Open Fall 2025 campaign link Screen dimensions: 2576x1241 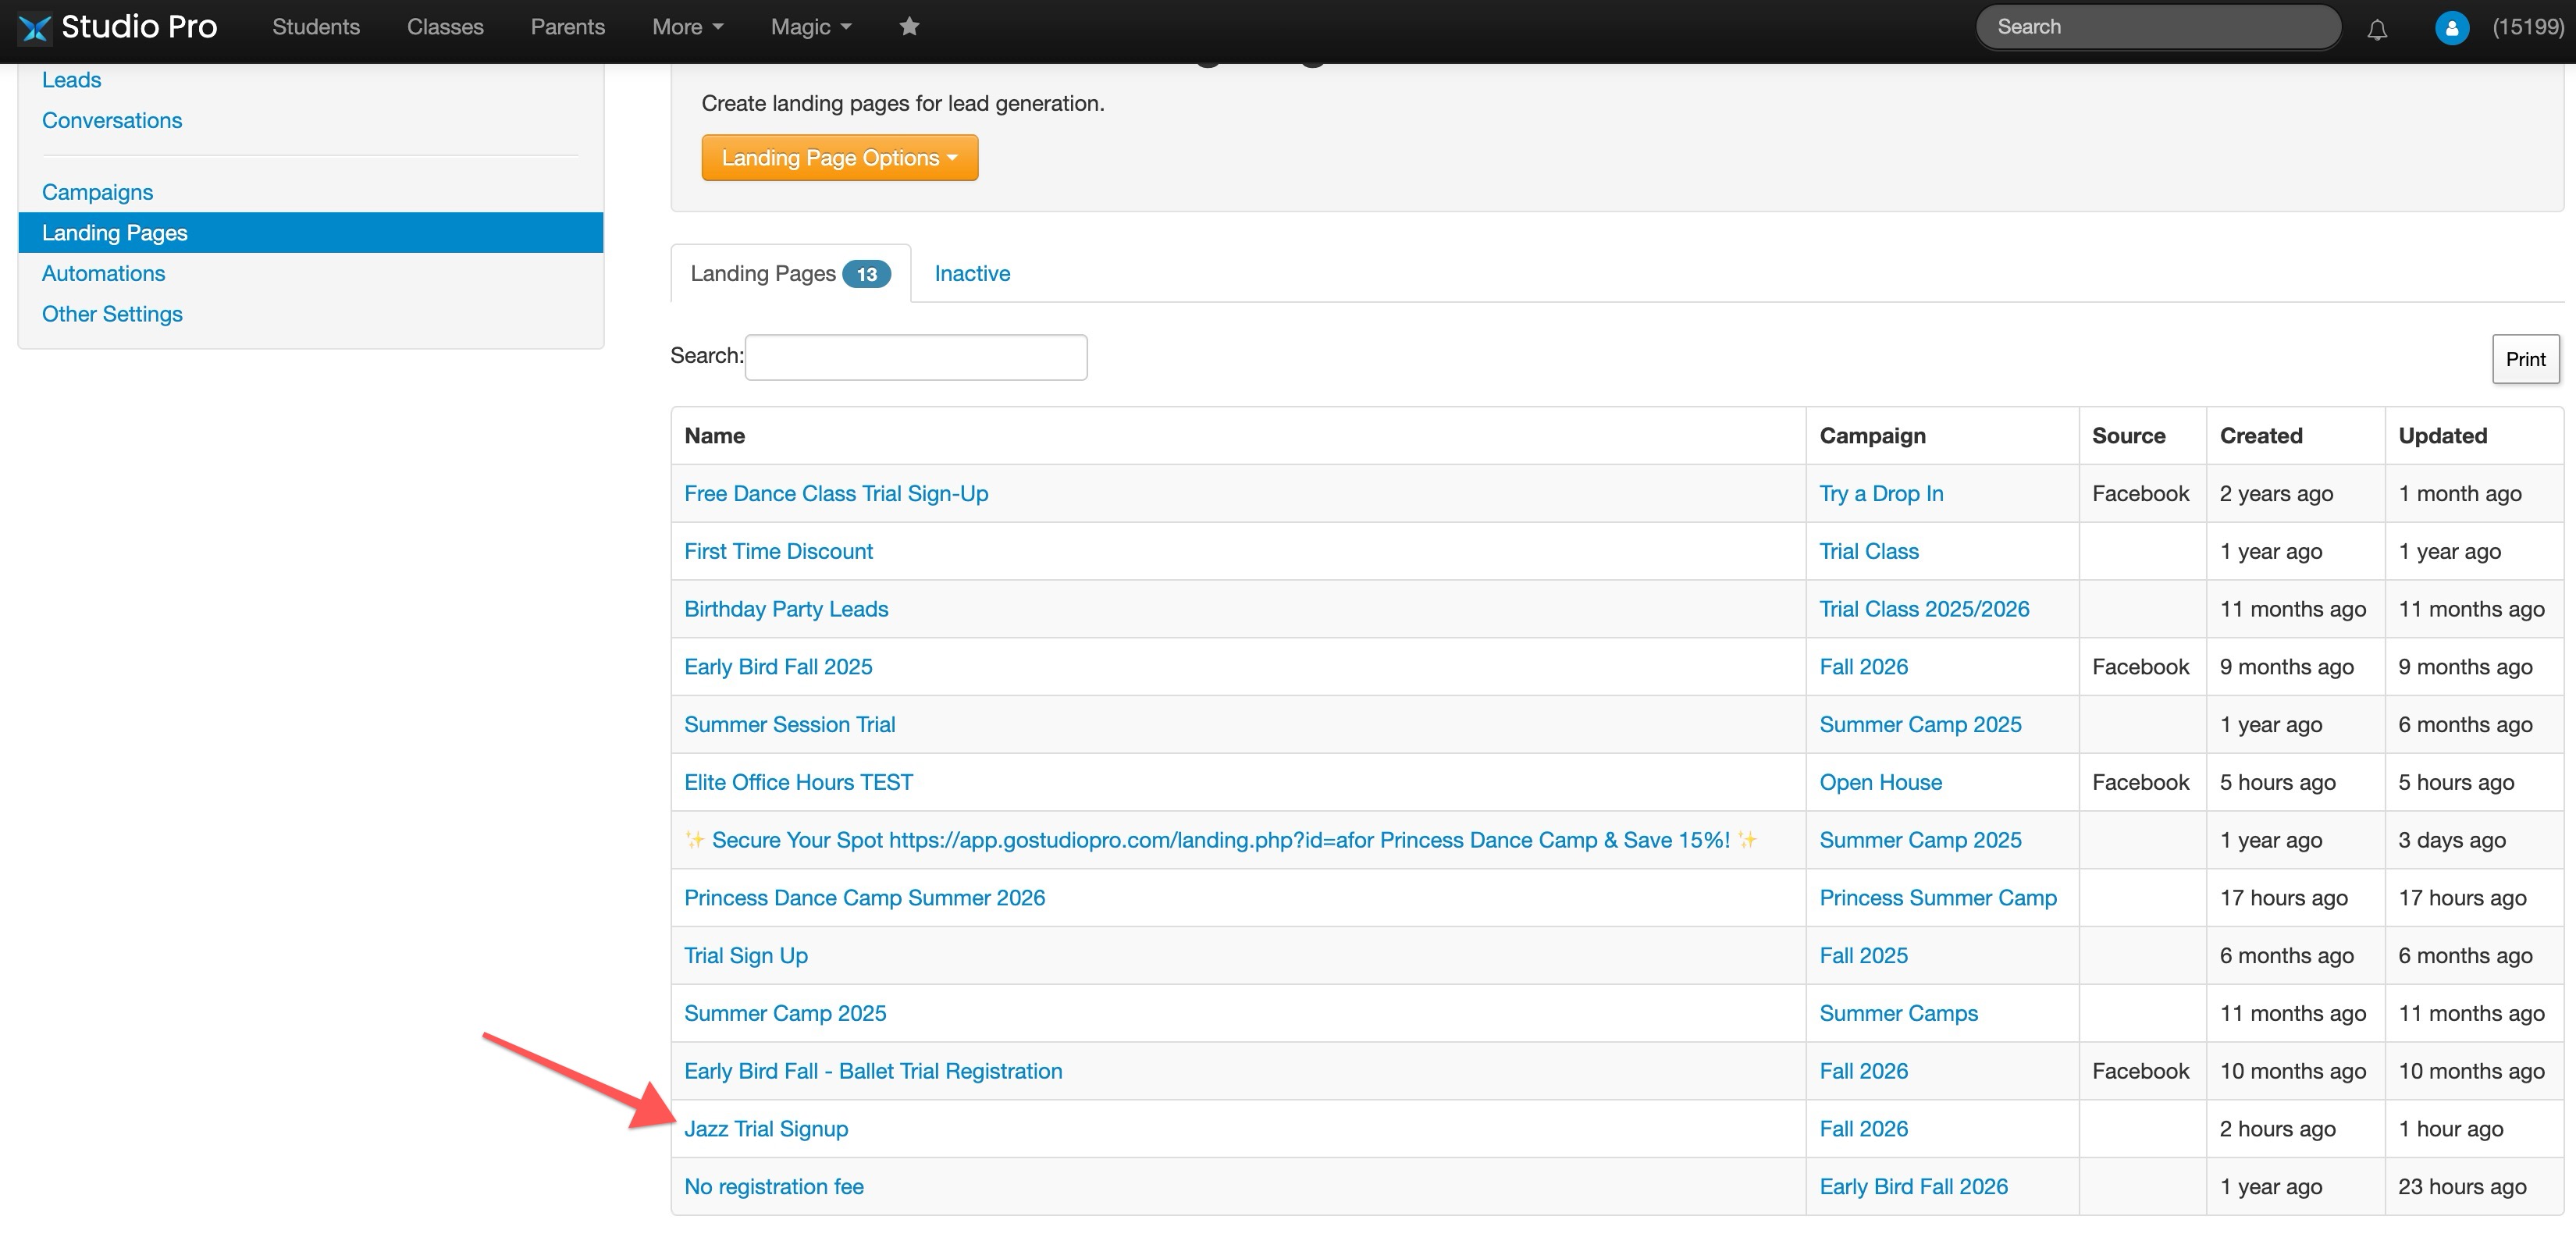coord(1863,956)
